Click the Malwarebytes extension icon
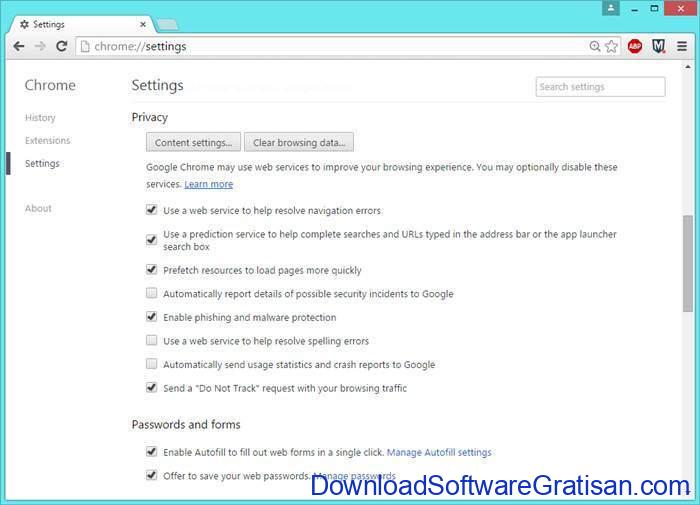Screen dimensions: 700x505 658,46
